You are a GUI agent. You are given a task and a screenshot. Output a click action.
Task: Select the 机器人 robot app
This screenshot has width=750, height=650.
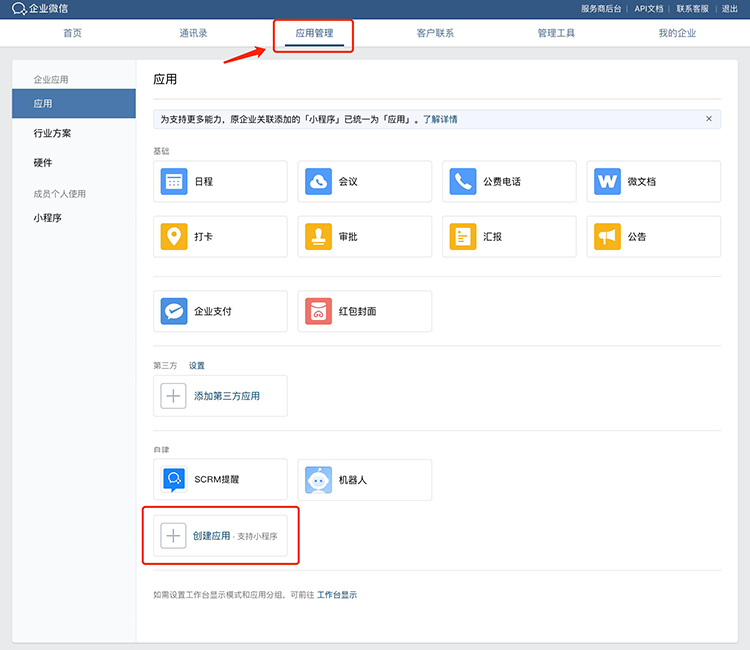click(x=318, y=480)
